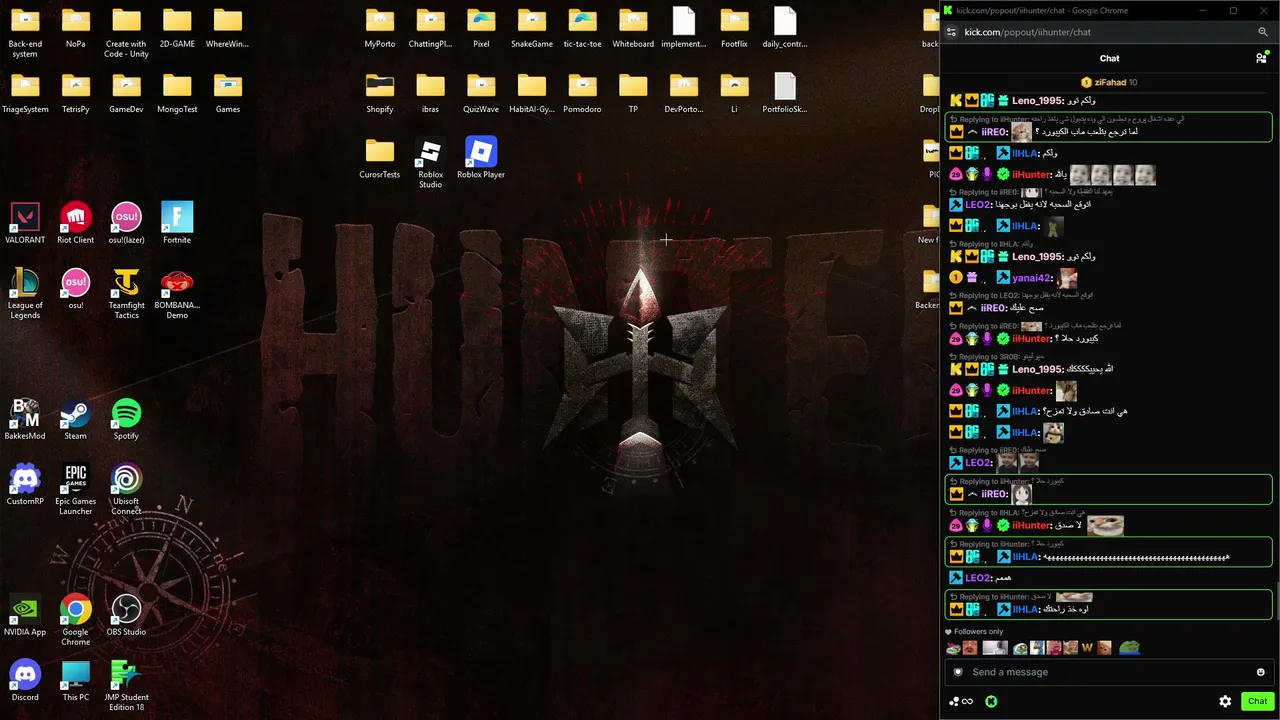Click the daily_contr... file on desktop
The width and height of the screenshot is (1280, 720).
(x=785, y=28)
